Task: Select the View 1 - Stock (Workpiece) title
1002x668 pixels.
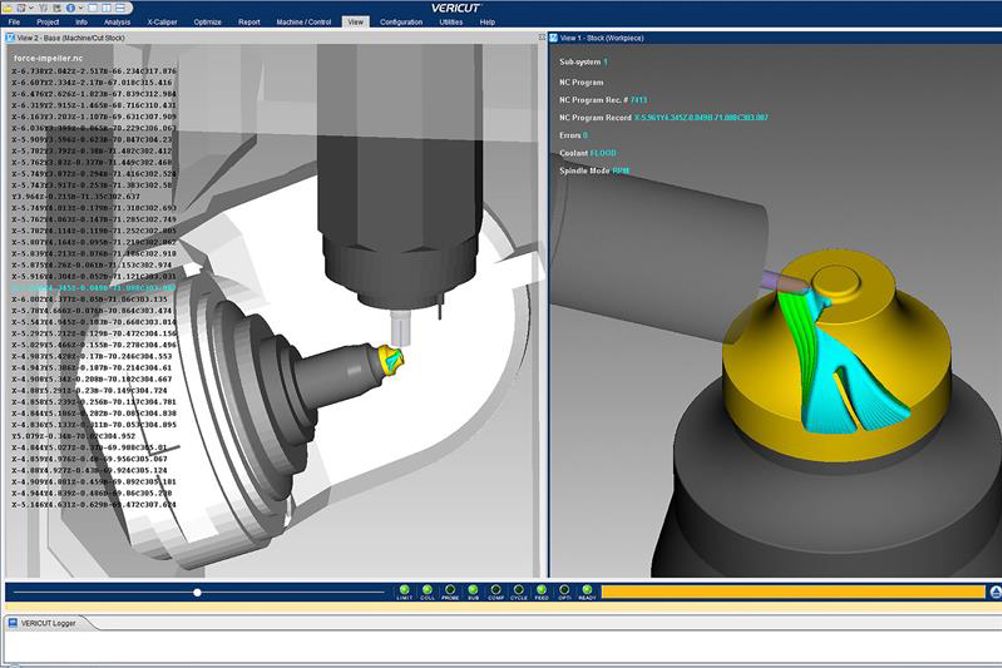Action: pos(602,38)
